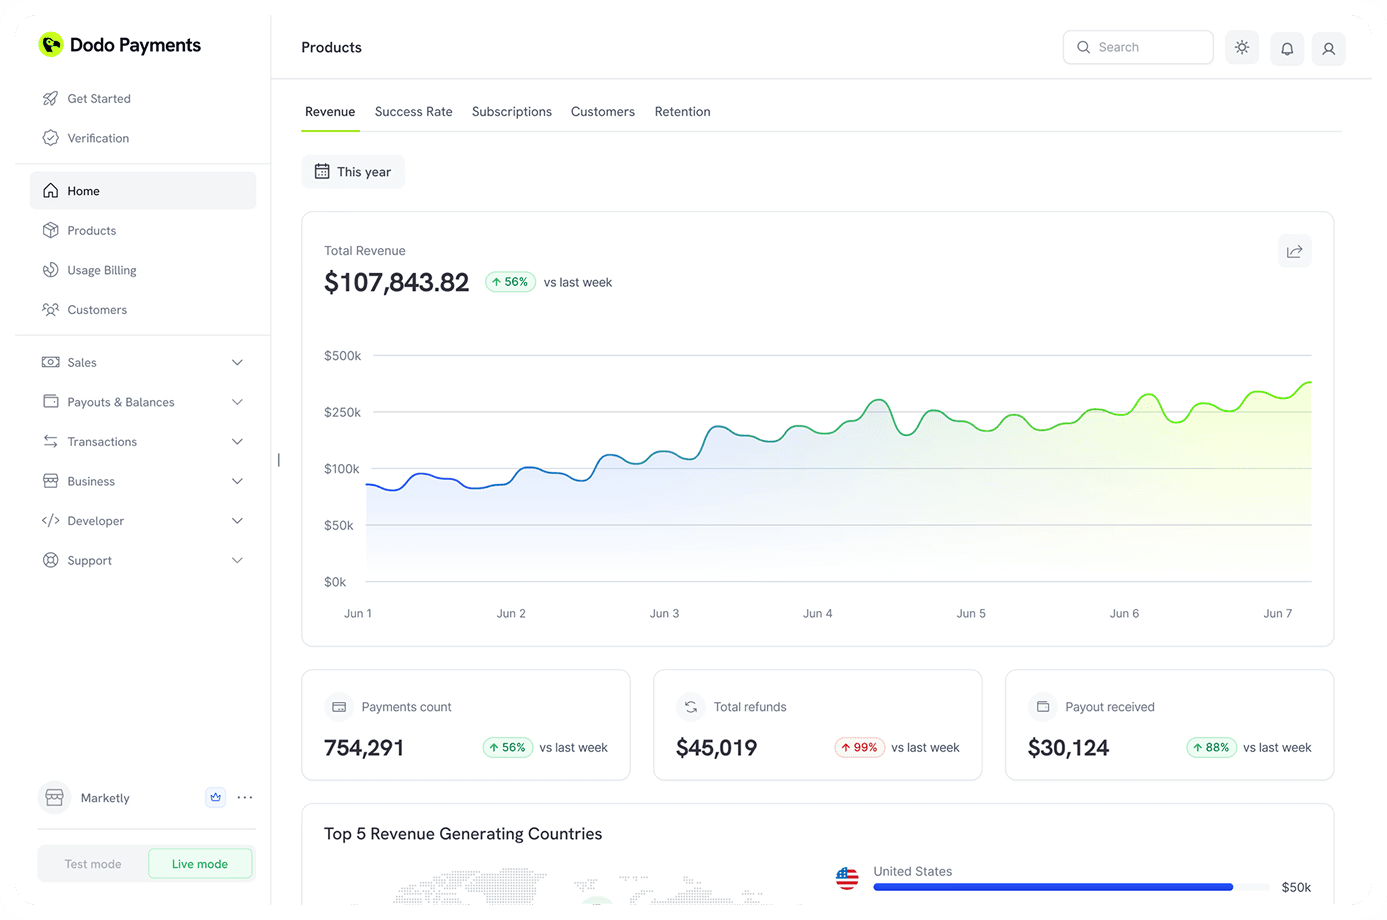This screenshot has height=920, width=1387.
Task: Click the Get Started rocket icon
Action: pos(50,98)
